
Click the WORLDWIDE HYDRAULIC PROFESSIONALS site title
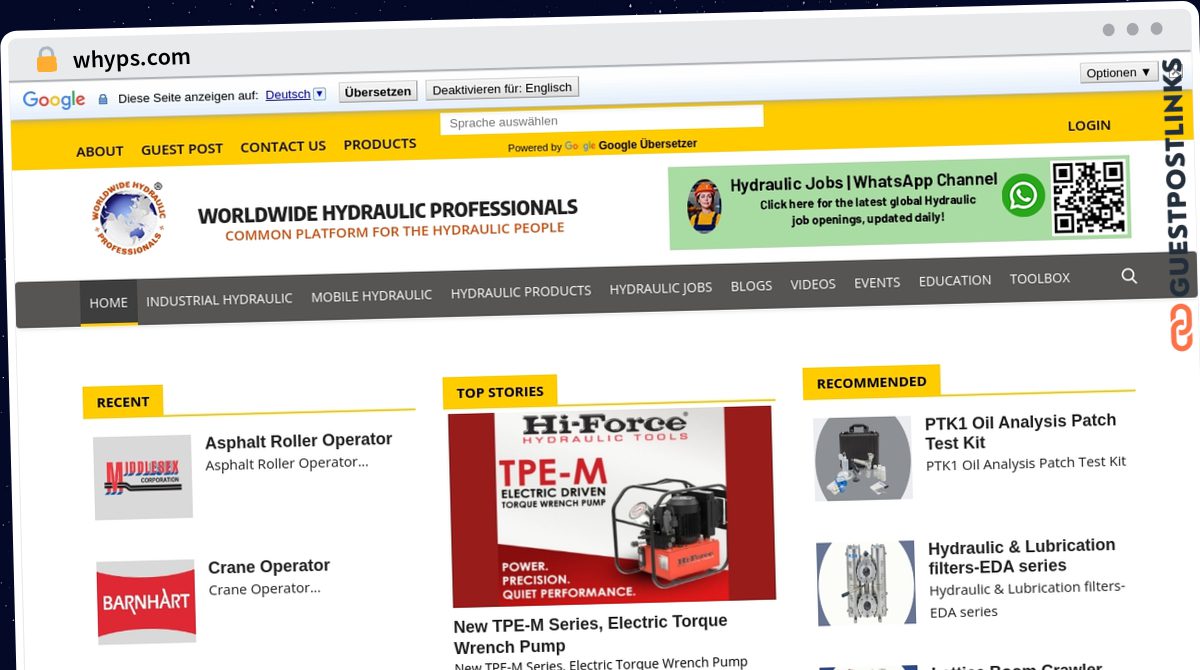click(388, 212)
